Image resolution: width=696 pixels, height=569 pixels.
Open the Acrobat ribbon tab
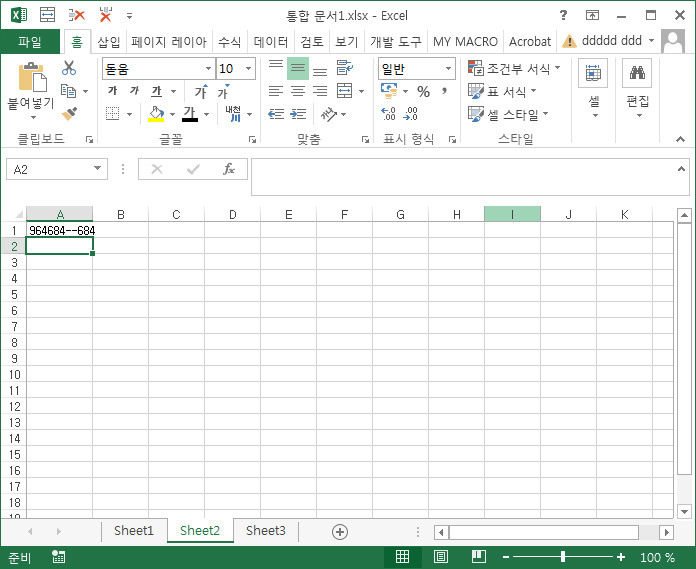tap(530, 42)
